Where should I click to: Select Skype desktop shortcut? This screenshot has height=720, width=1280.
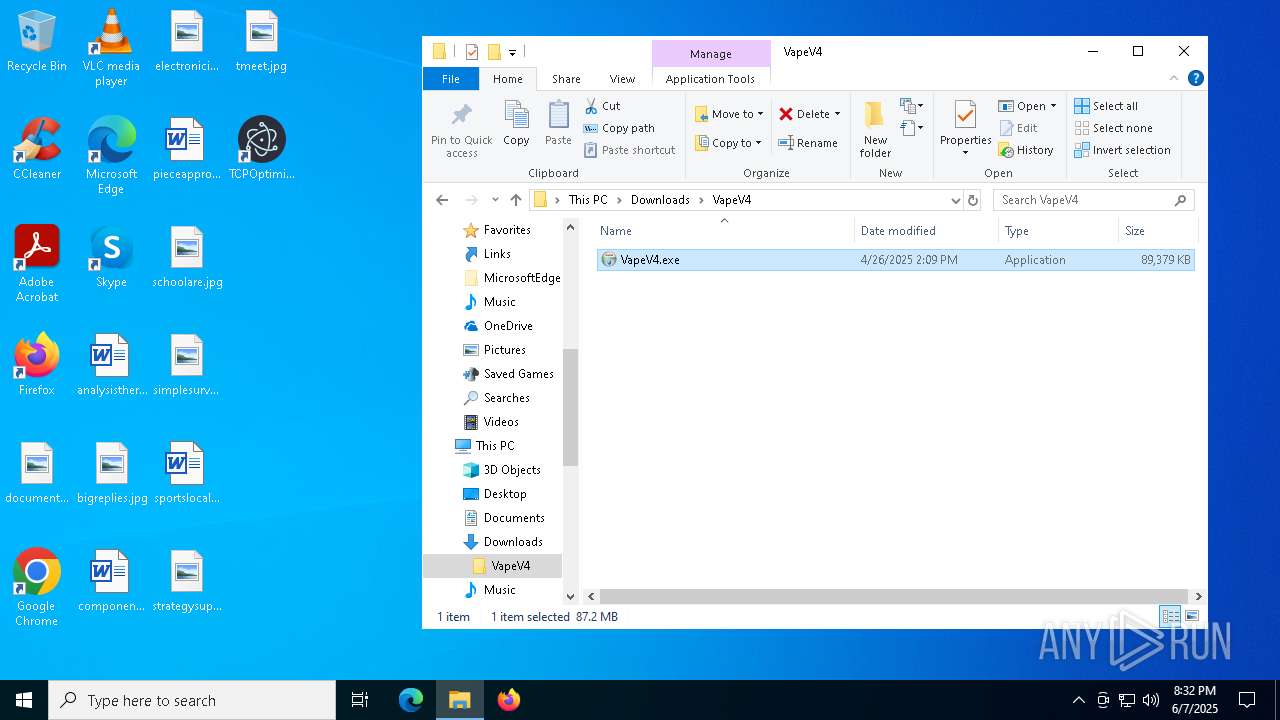coord(111,257)
